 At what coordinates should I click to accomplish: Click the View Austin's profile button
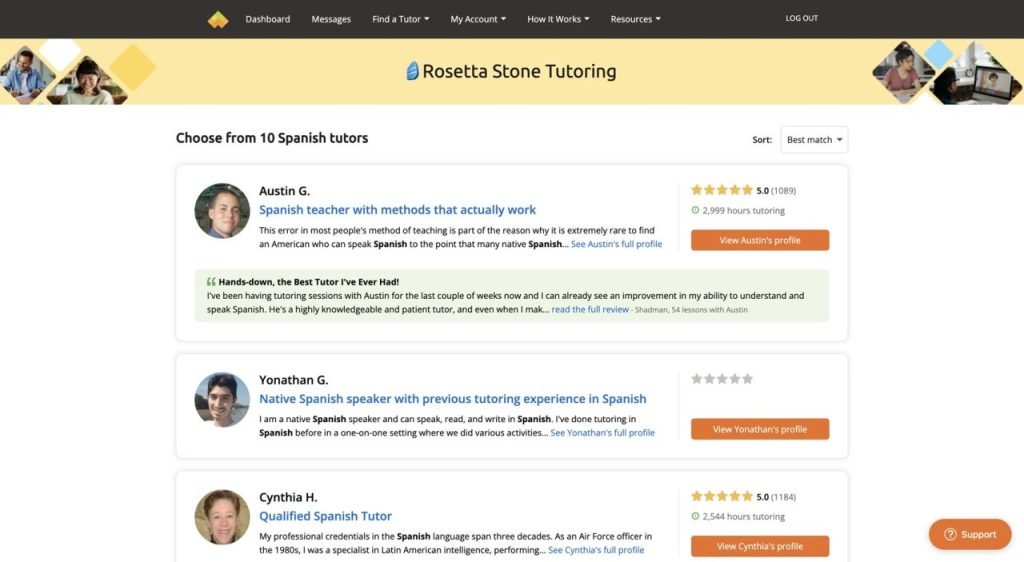tap(759, 240)
